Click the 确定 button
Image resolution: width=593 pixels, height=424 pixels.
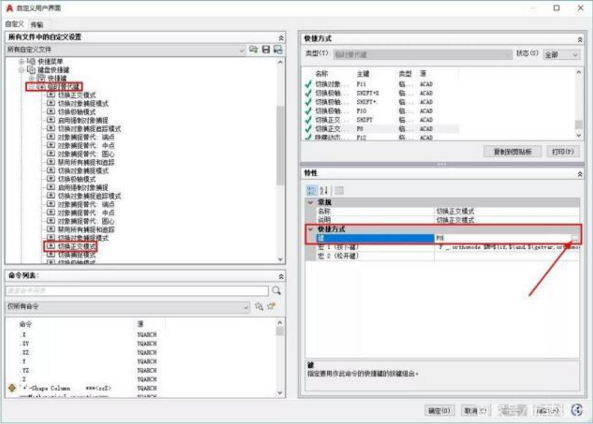(x=439, y=410)
